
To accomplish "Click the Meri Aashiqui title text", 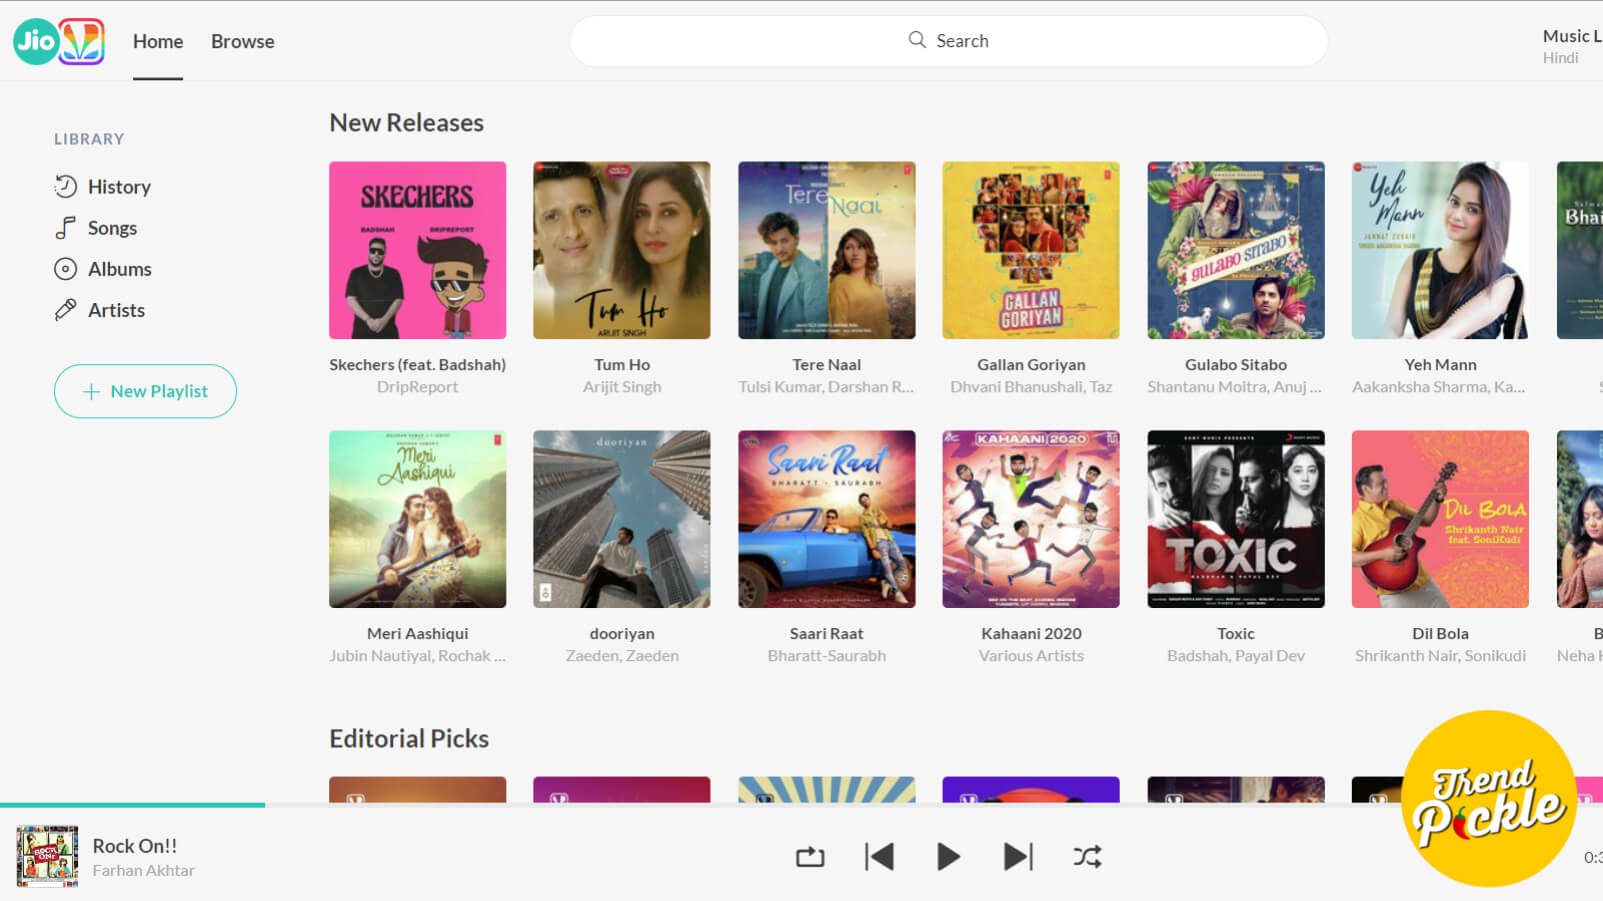I will [x=418, y=634].
